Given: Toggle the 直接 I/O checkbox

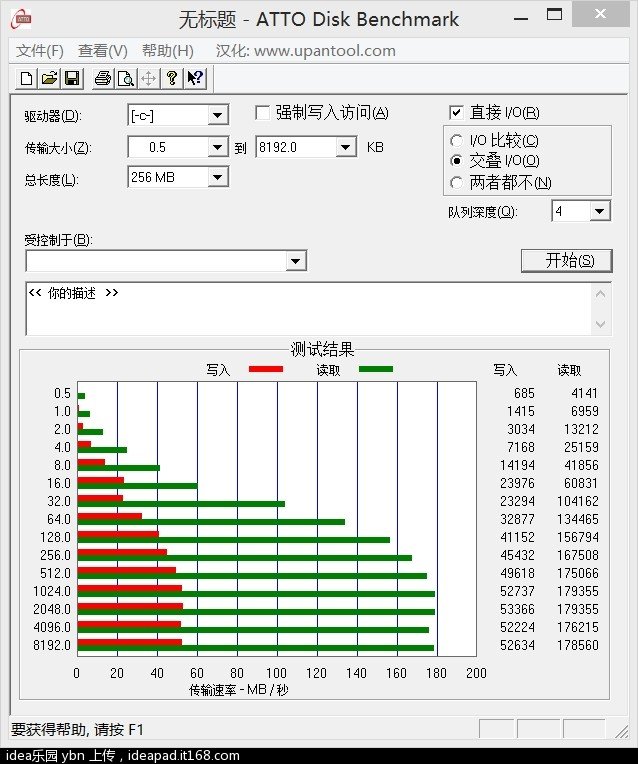Looking at the screenshot, I should click(x=456, y=113).
